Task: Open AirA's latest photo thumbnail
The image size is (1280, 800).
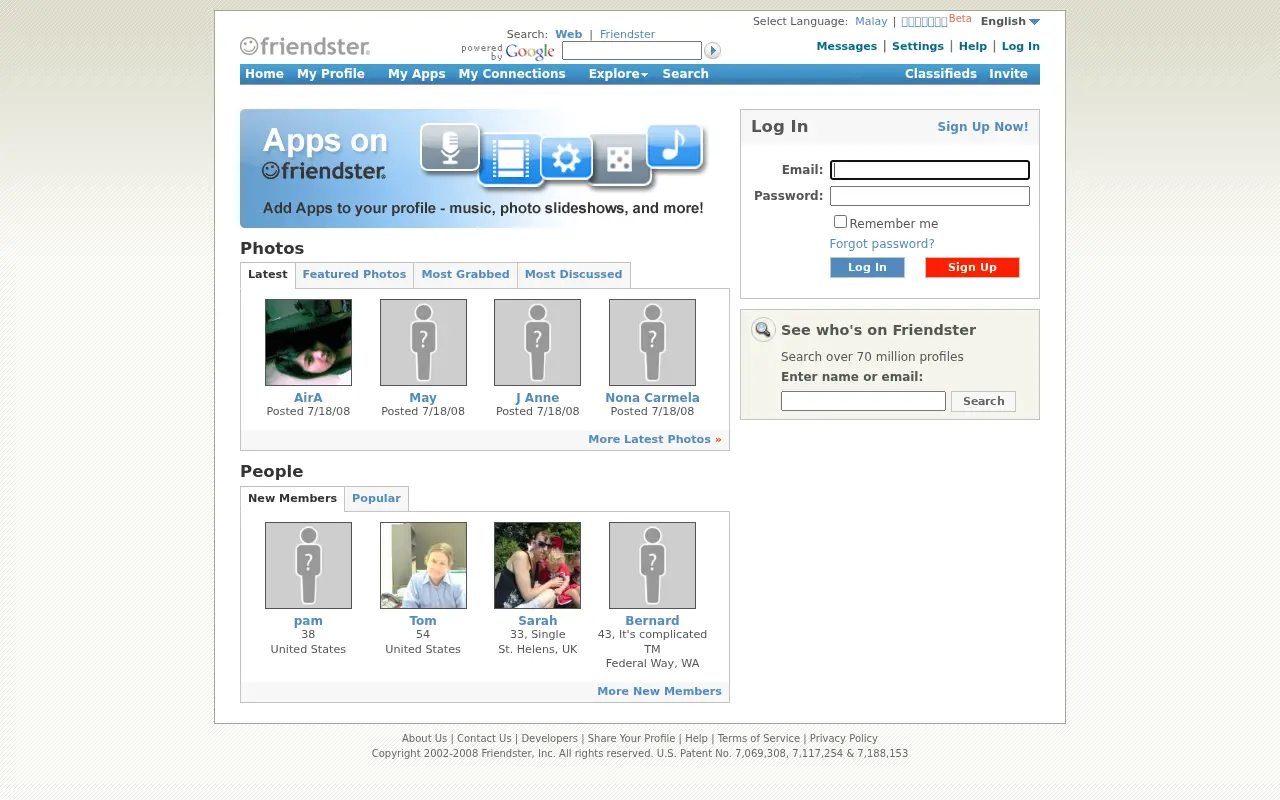Action: click(x=308, y=342)
